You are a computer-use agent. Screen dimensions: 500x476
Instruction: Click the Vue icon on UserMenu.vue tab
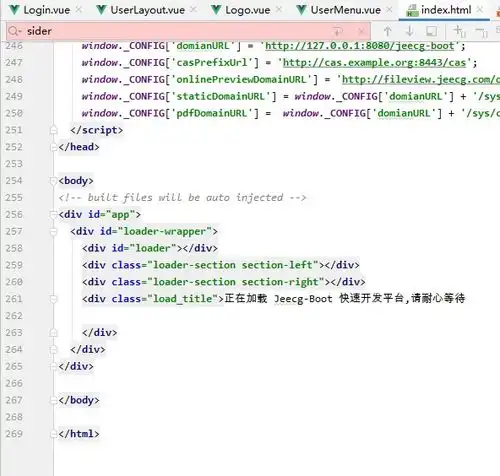302,10
